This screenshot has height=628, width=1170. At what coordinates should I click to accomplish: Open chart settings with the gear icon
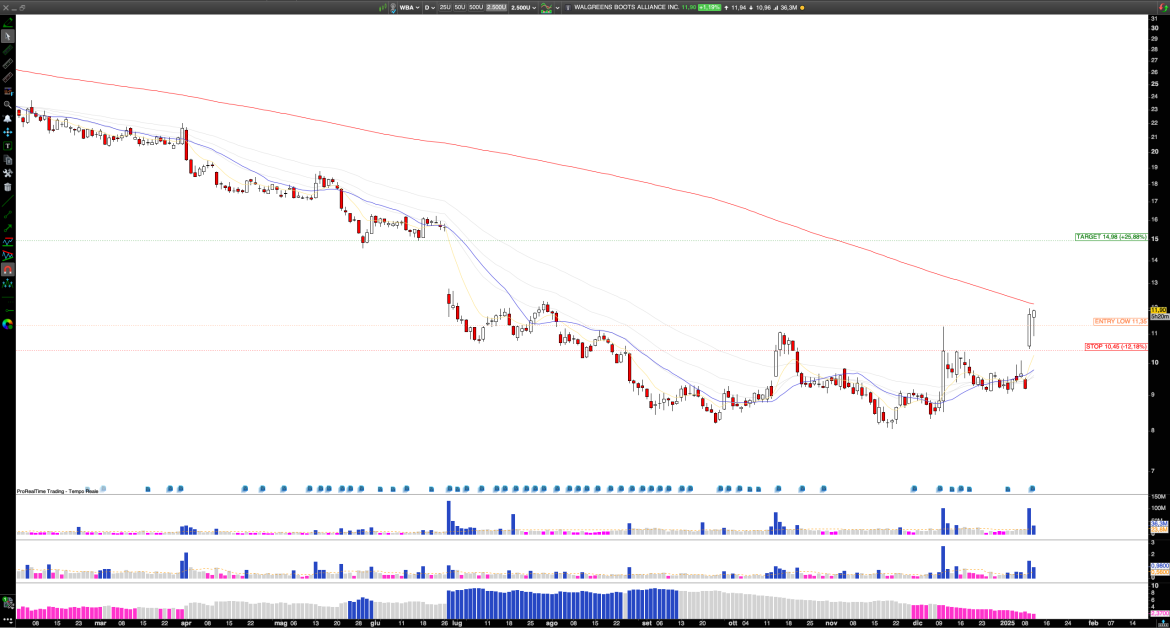click(x=9, y=171)
